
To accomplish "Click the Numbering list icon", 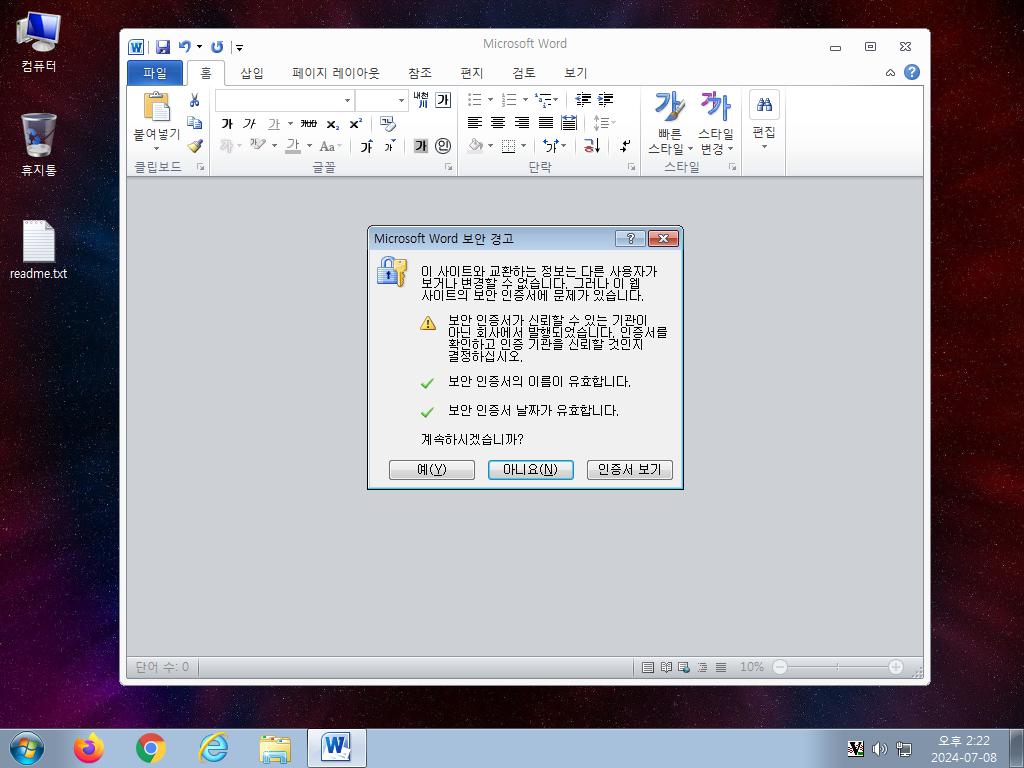I will pyautogui.click(x=509, y=99).
